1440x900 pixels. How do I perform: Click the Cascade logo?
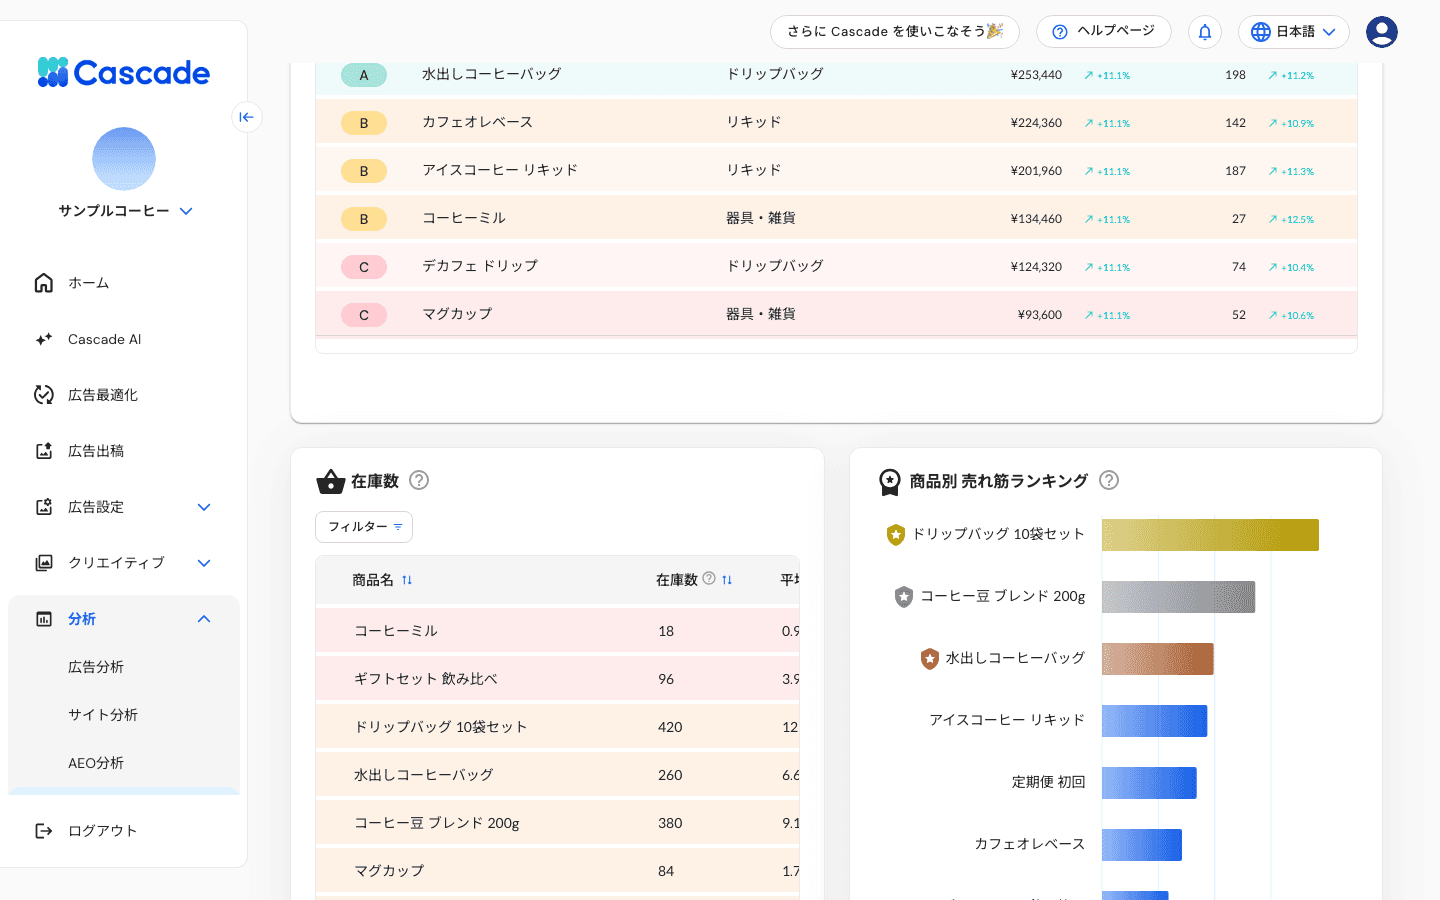[x=123, y=72]
